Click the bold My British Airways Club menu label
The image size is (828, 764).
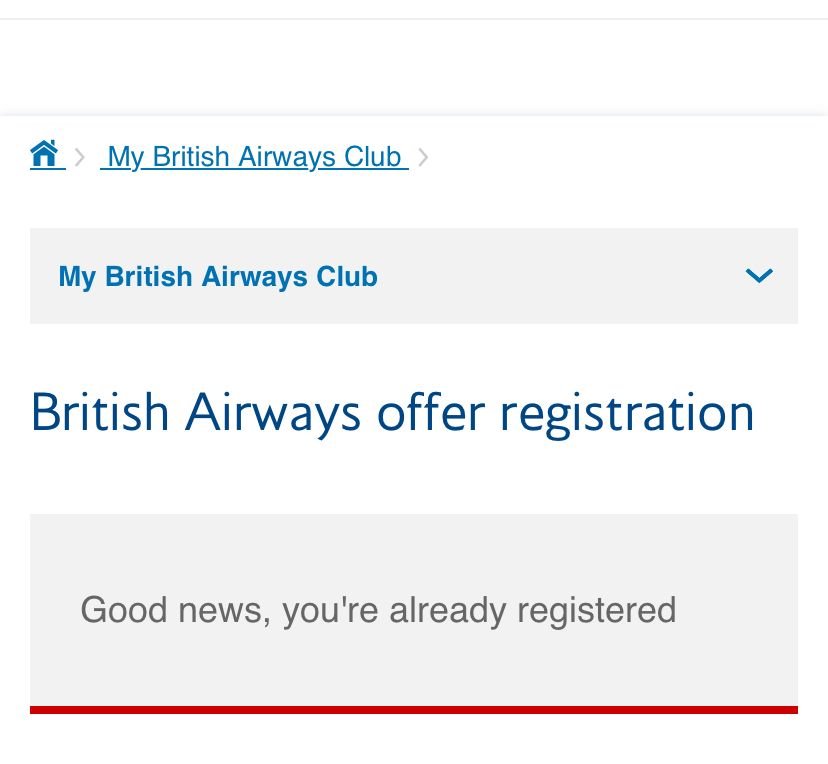pyautogui.click(x=218, y=277)
